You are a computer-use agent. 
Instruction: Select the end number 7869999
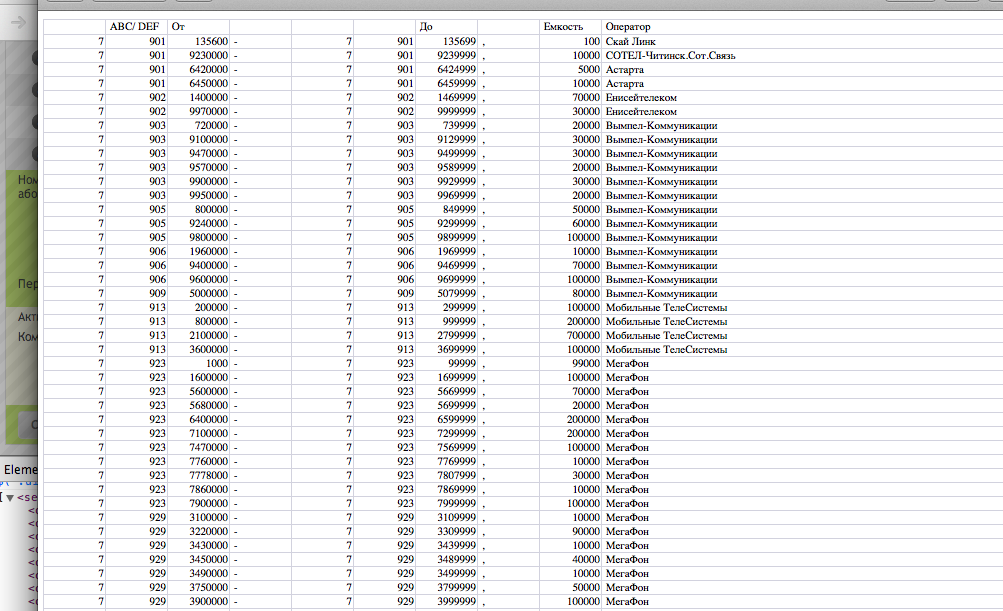(456, 490)
